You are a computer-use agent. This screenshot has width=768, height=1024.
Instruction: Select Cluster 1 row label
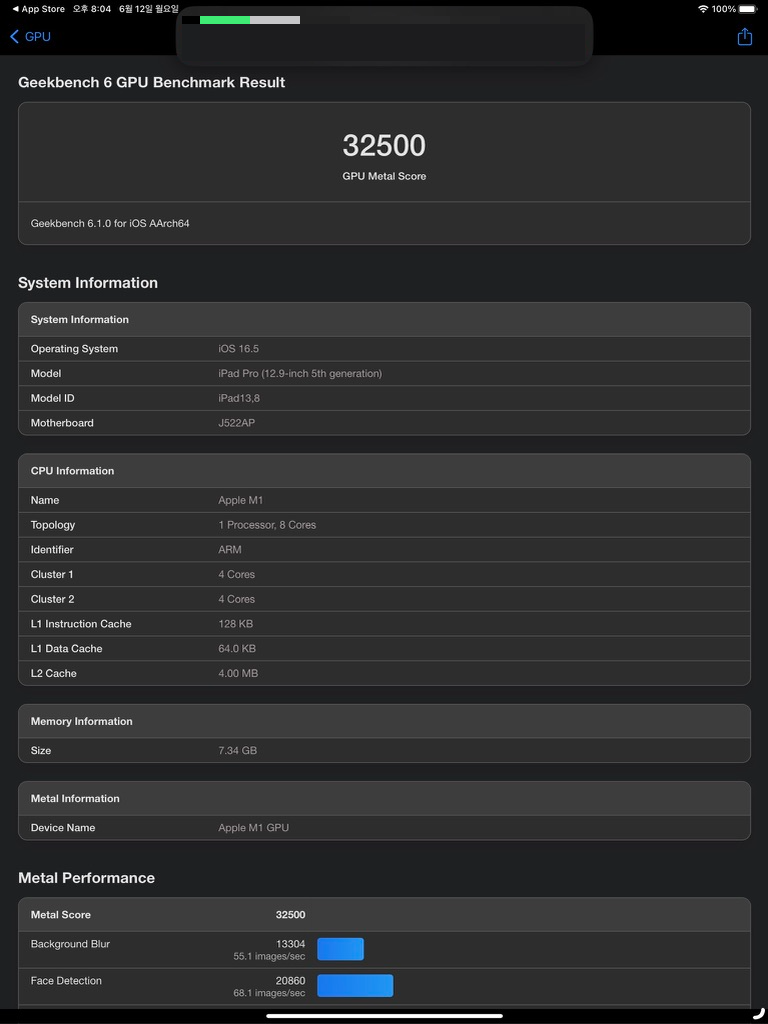pyautogui.click(x=52, y=575)
